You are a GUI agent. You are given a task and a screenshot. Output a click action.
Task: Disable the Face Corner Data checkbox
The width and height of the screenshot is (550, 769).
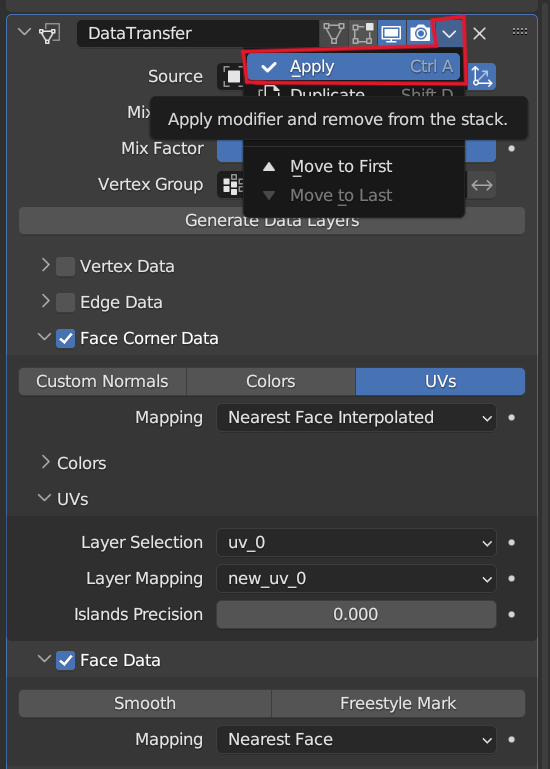pos(65,338)
